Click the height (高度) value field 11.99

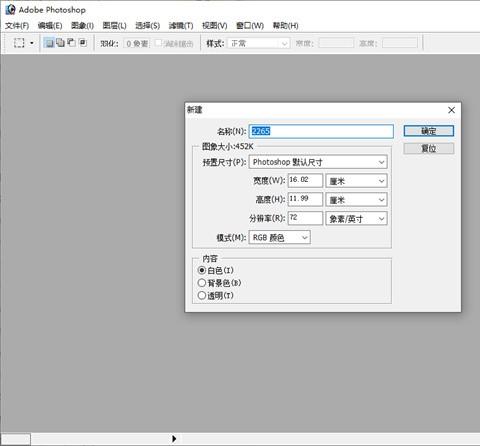click(305, 199)
